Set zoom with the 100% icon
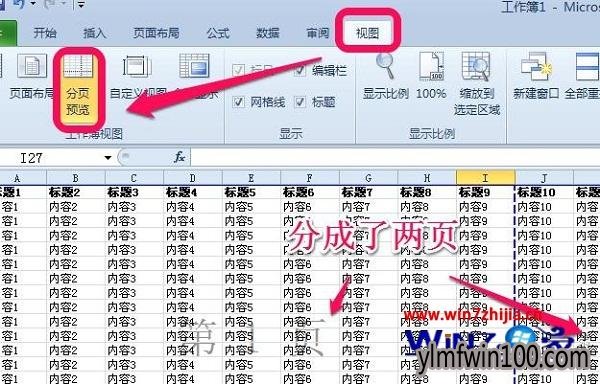This screenshot has height=384, width=600. [431, 66]
